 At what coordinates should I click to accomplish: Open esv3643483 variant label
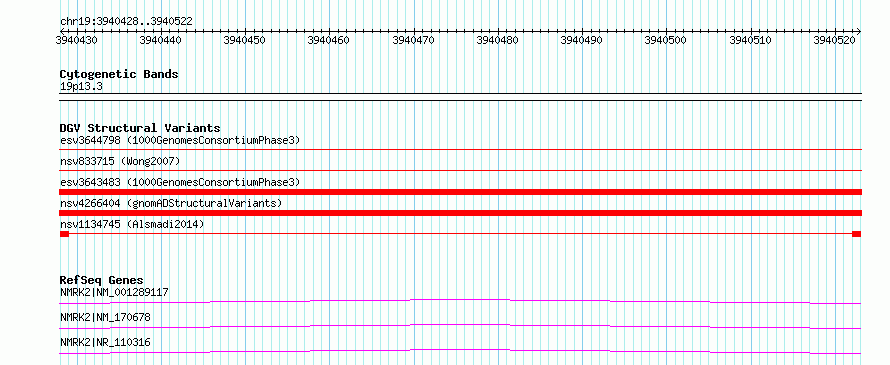coord(180,182)
